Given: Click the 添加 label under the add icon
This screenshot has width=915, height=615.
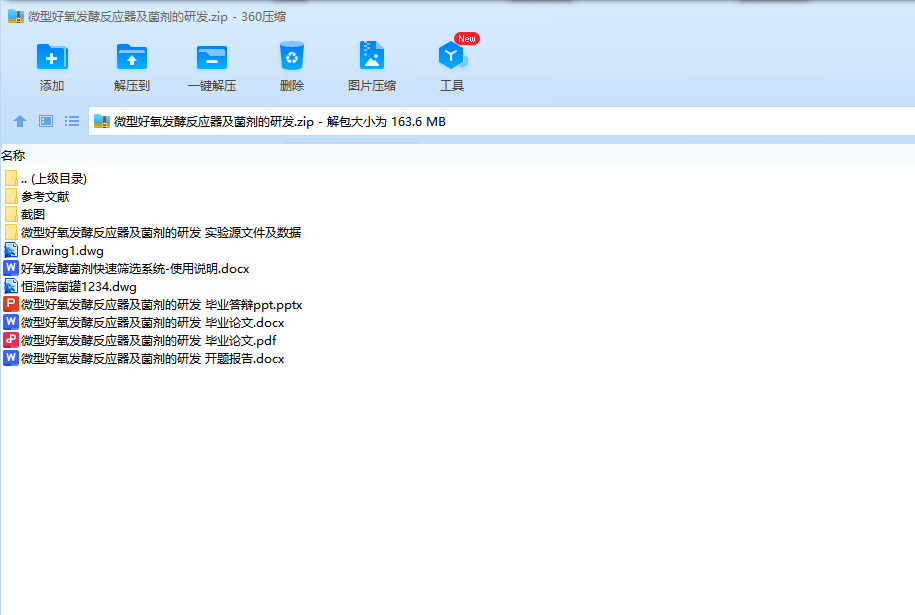Looking at the screenshot, I should [52, 86].
